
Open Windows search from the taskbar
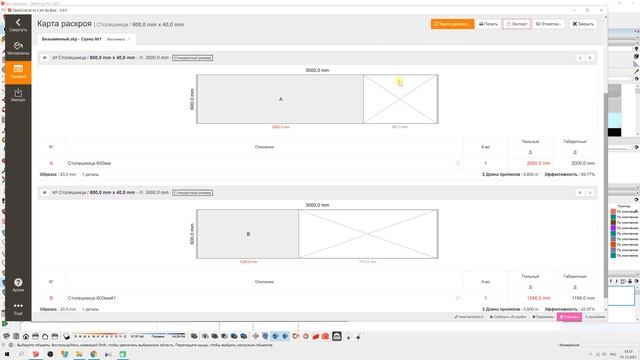tap(21, 354)
